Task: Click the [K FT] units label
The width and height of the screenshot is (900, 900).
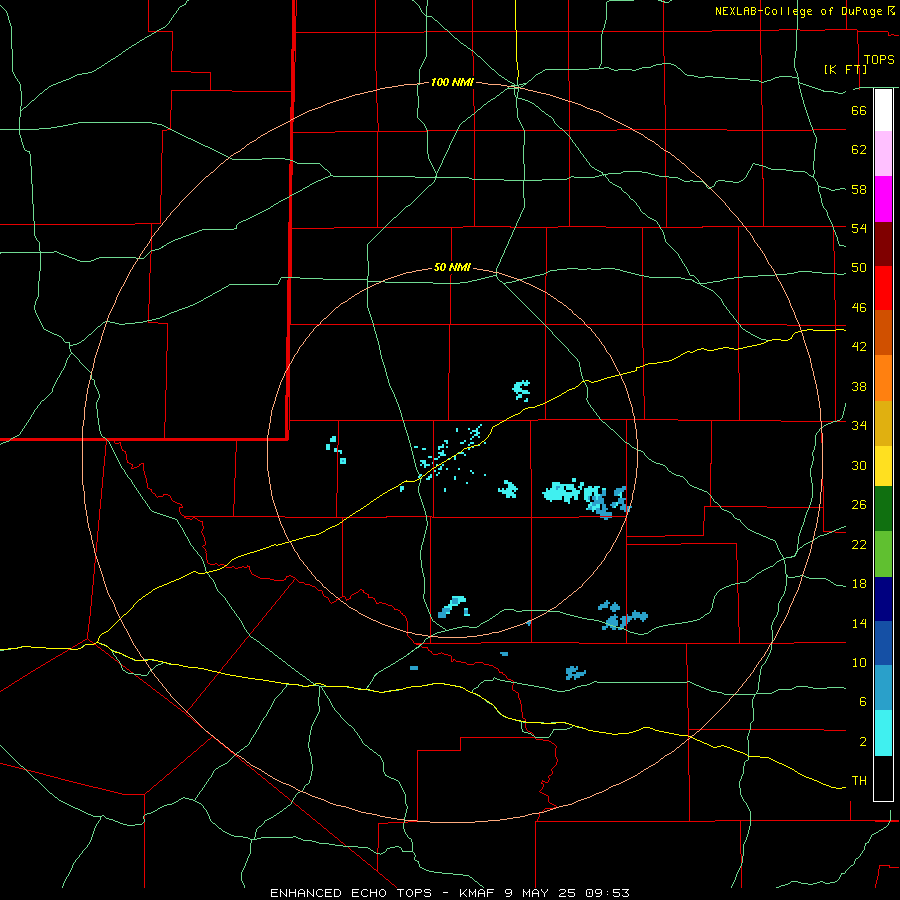Action: (x=845, y=69)
